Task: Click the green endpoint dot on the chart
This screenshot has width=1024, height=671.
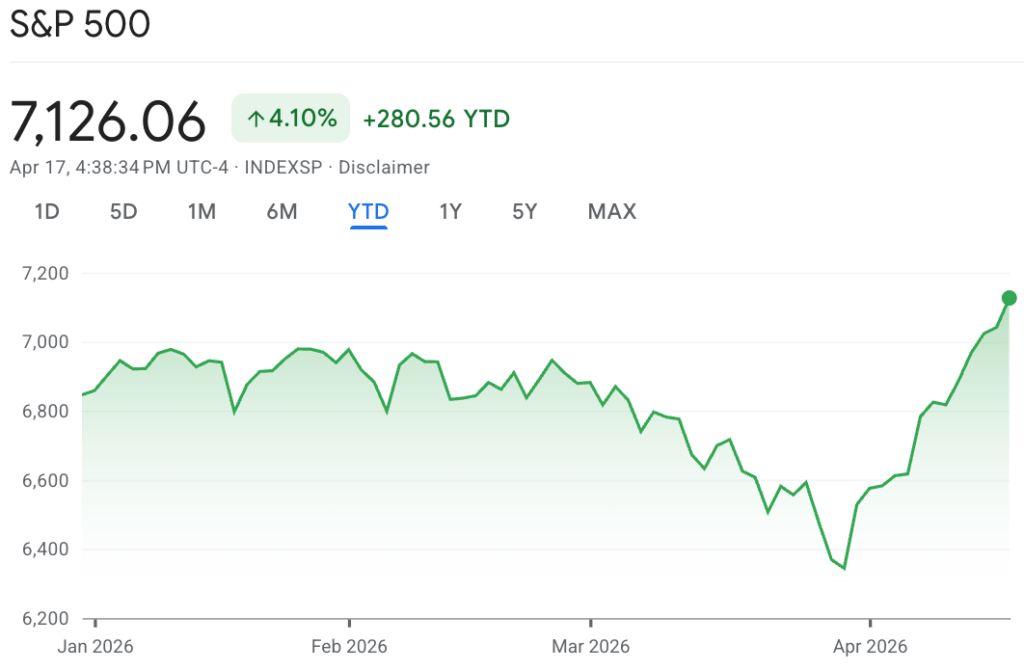Action: (x=1009, y=298)
